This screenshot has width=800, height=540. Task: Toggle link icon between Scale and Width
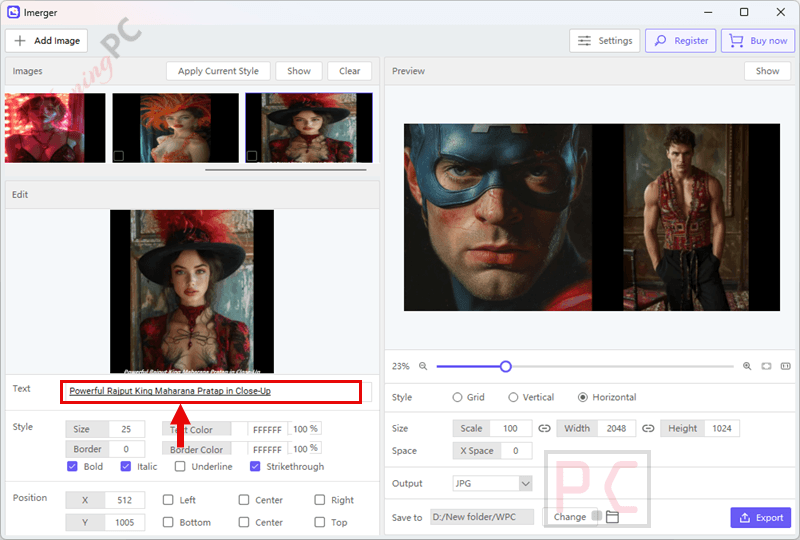pyautogui.click(x=544, y=429)
